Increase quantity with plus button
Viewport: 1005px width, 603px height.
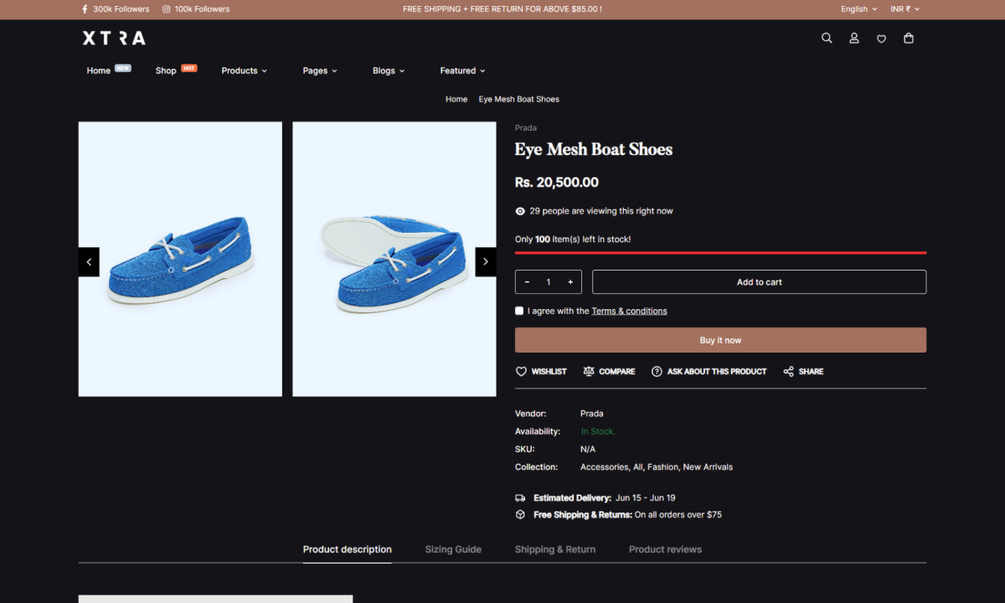coord(570,282)
